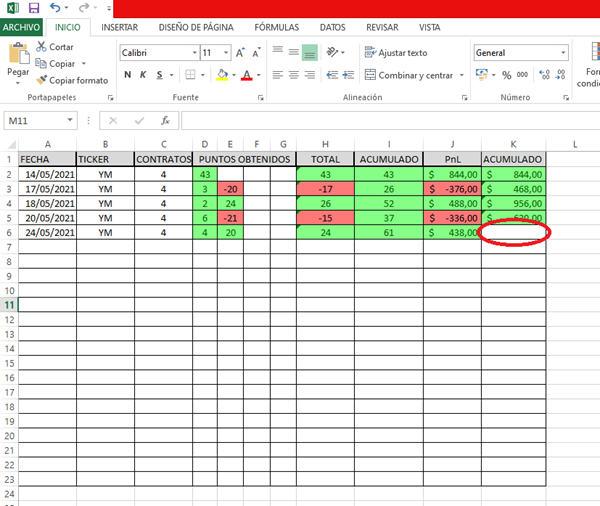Open the font size 11 dropdown
The height and width of the screenshot is (506, 600).
point(226,53)
